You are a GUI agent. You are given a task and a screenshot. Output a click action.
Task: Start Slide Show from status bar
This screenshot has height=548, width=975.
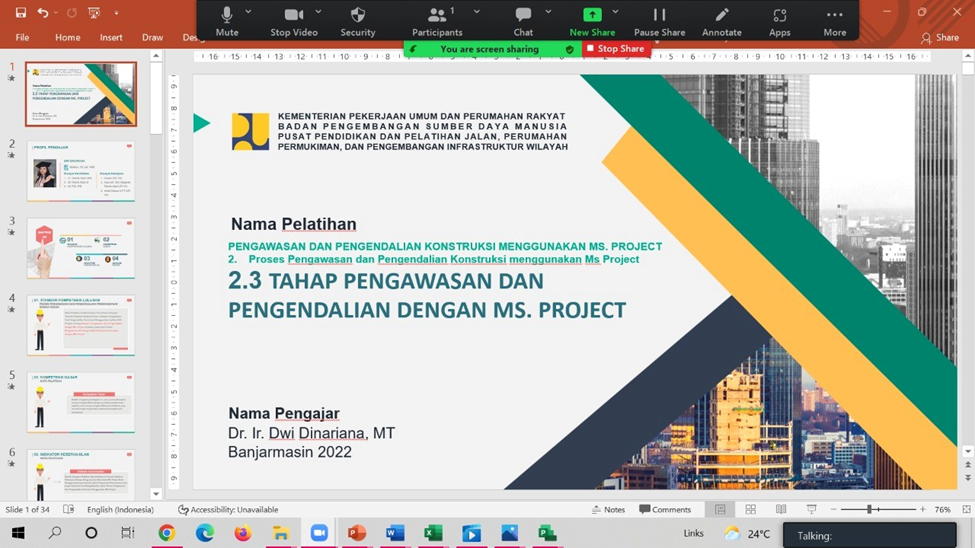(811, 509)
